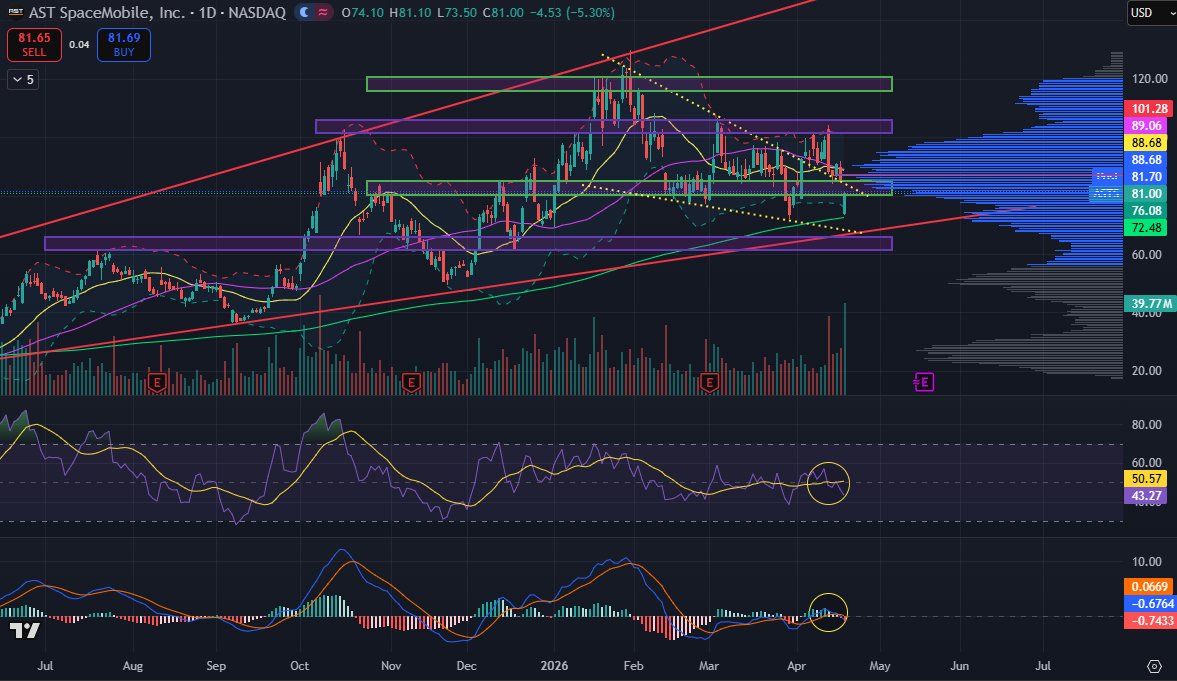Open the red earnings E marker near November
The image size is (1177, 681).
(x=410, y=383)
